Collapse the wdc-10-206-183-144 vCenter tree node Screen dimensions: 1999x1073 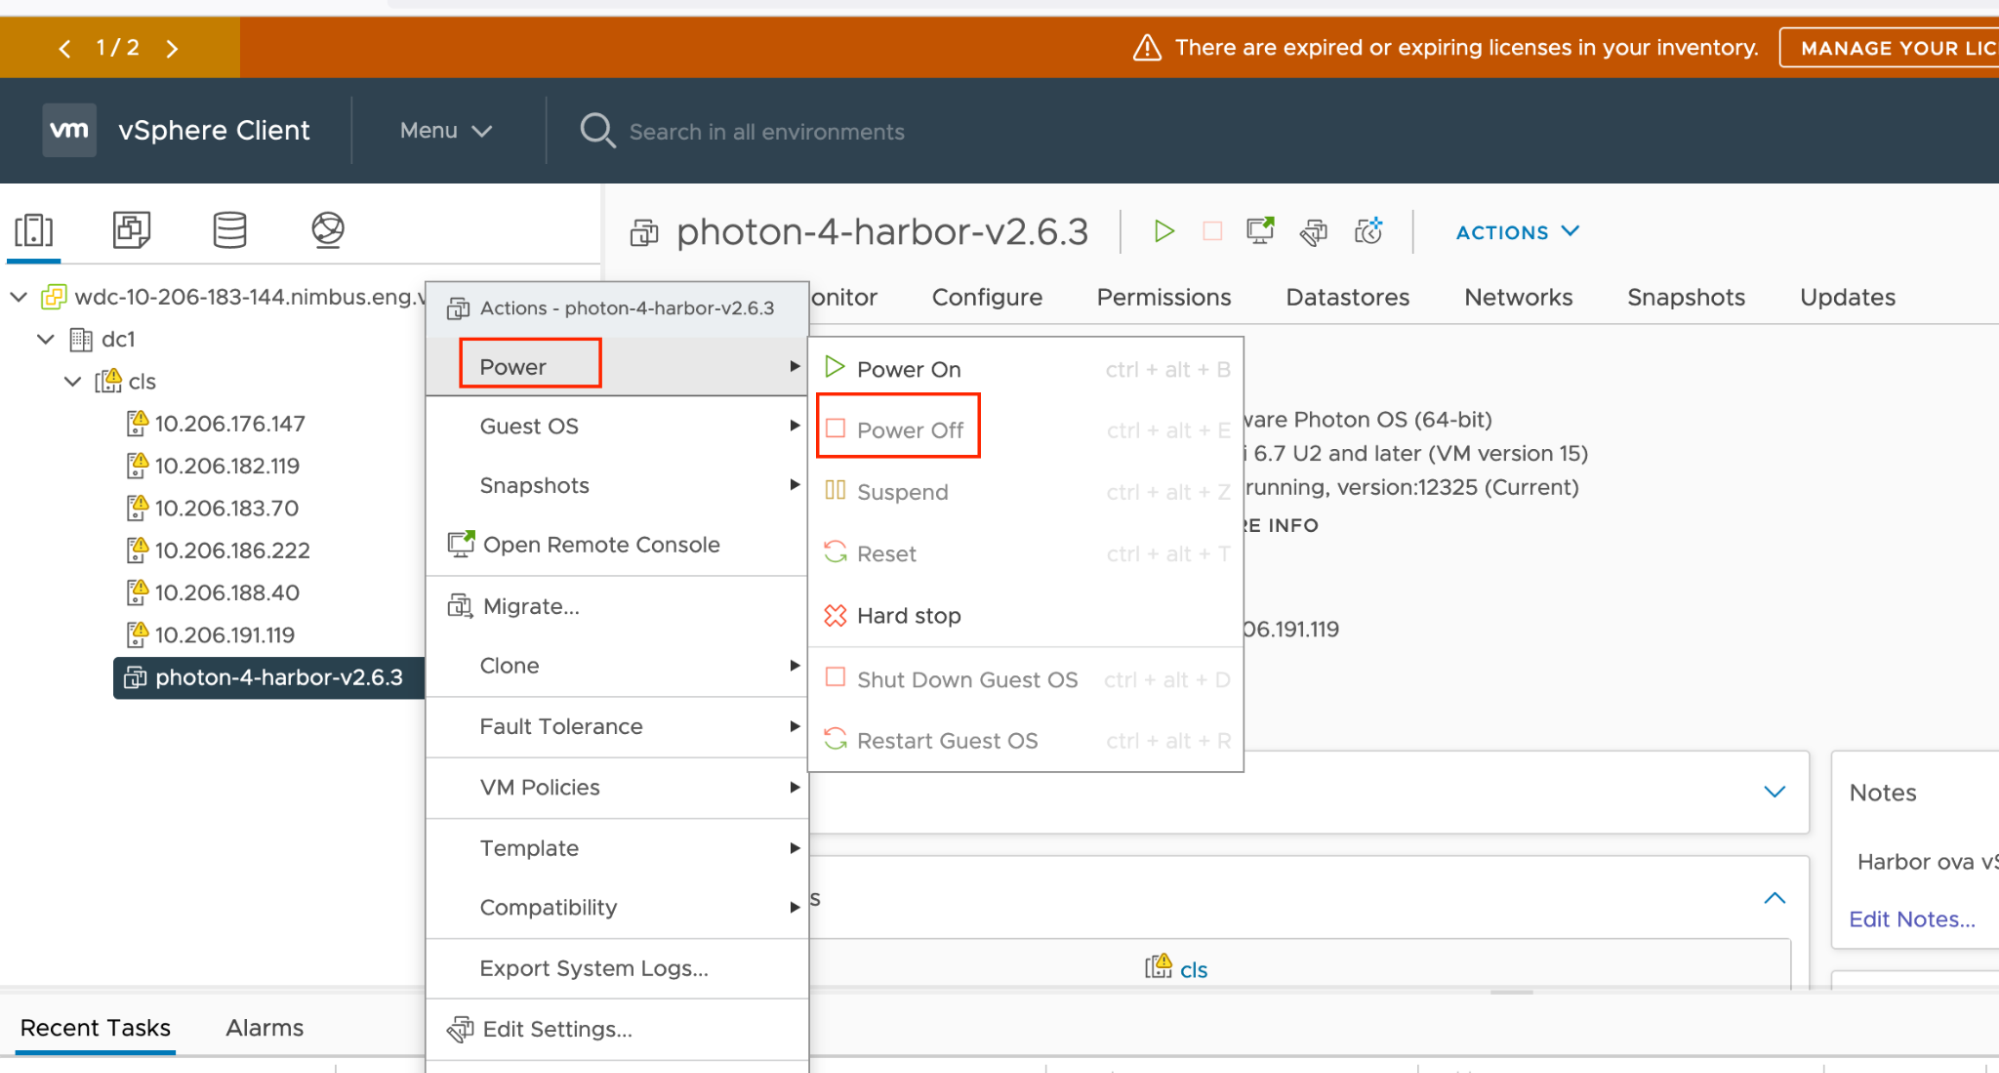pyautogui.click(x=18, y=297)
